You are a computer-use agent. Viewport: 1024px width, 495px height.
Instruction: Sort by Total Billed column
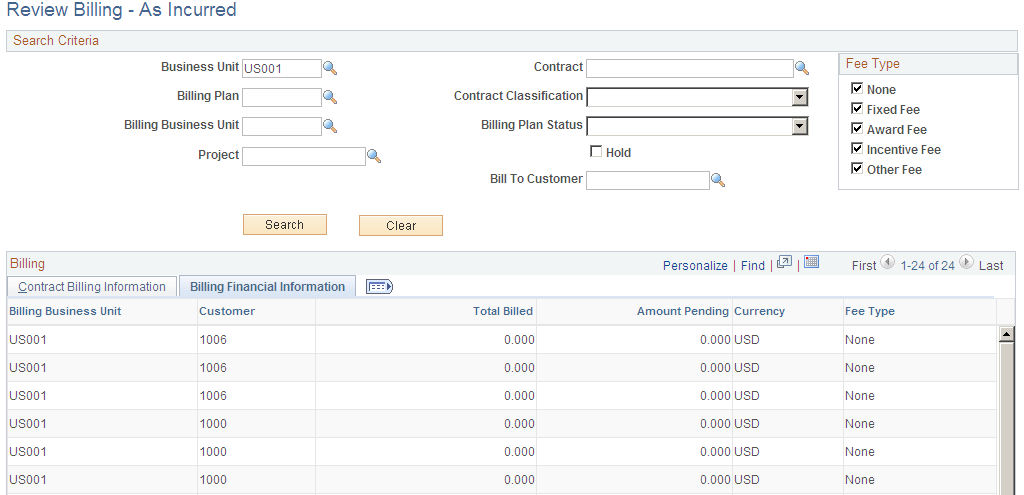tap(503, 311)
